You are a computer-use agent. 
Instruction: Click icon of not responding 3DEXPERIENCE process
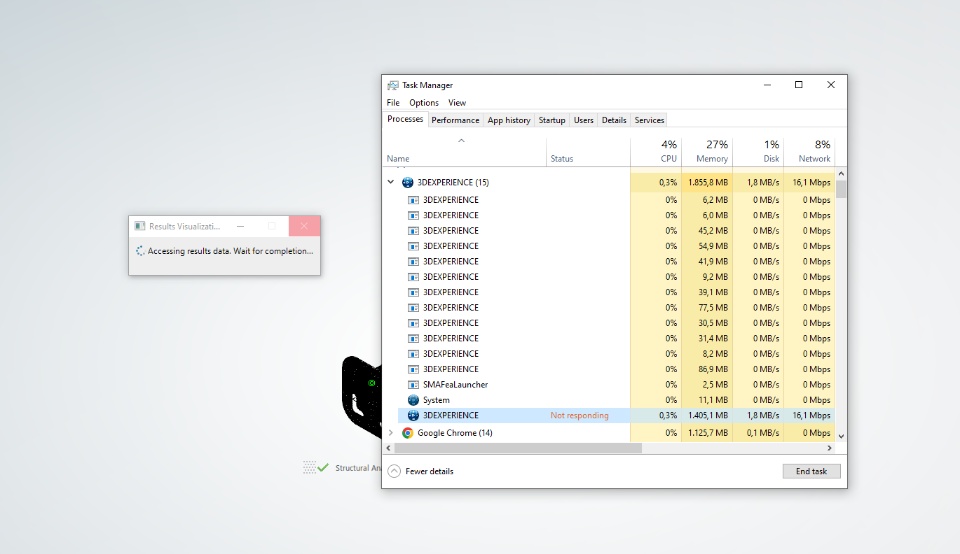click(x=413, y=415)
